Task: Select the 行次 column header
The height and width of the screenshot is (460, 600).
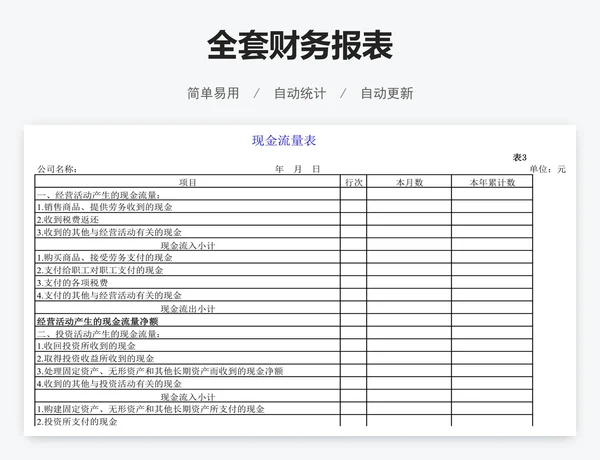Action: coord(354,183)
